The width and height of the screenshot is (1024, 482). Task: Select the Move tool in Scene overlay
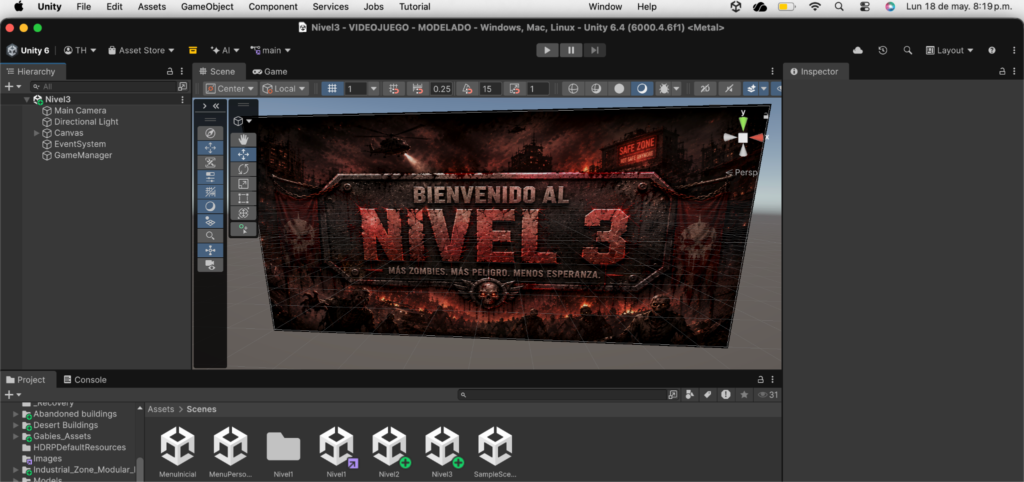pos(244,154)
